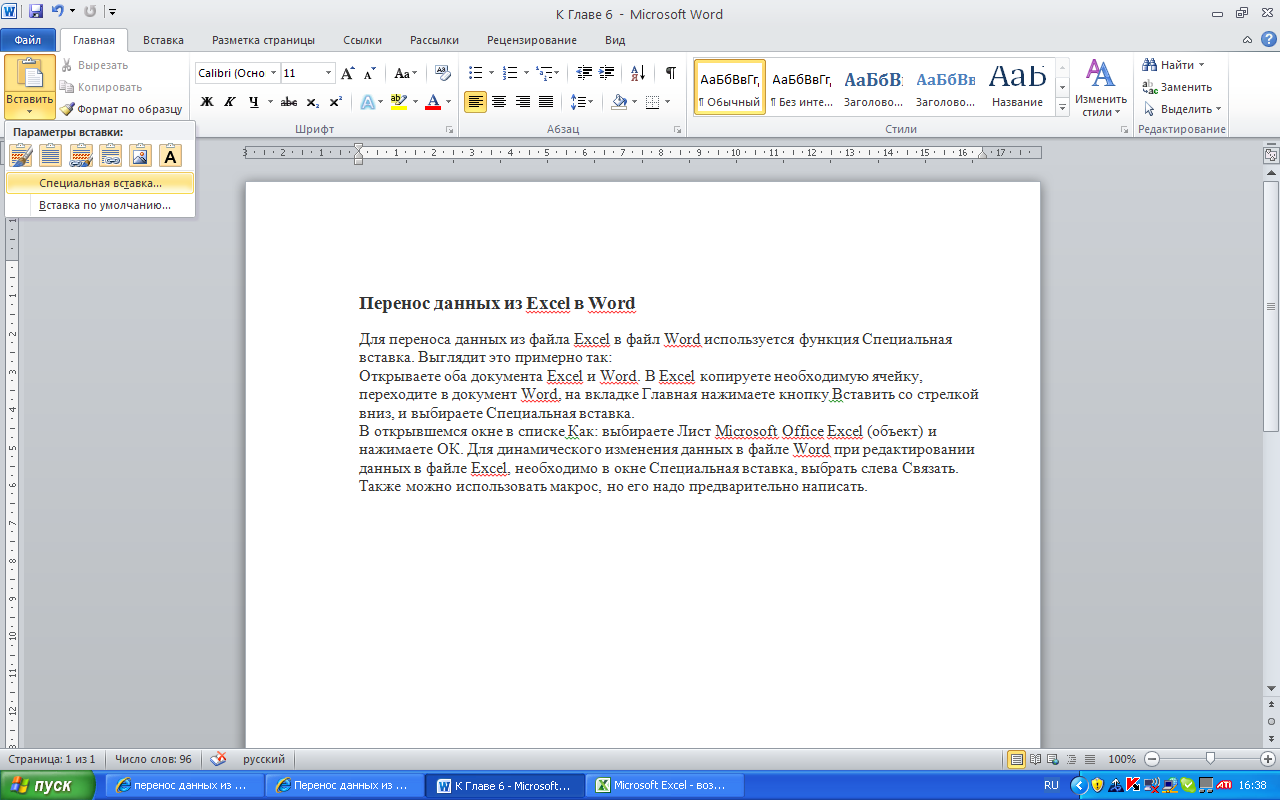Apply subscript formatting
Image resolution: width=1280 pixels, height=800 pixels.
pos(313,102)
